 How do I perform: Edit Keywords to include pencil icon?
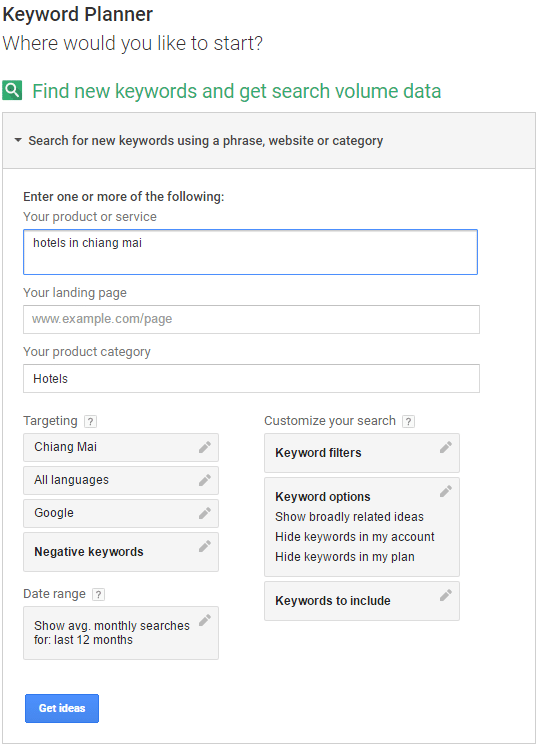coord(446,595)
